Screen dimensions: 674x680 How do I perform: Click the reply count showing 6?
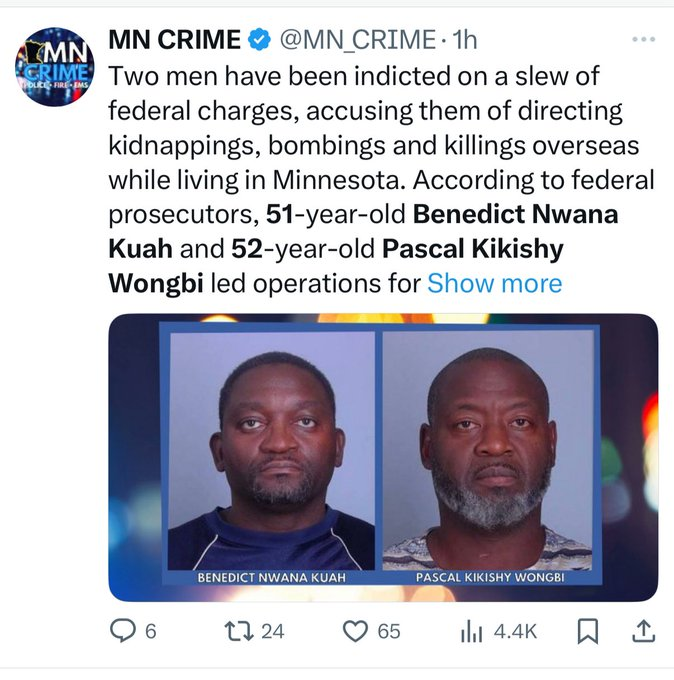coord(151,631)
